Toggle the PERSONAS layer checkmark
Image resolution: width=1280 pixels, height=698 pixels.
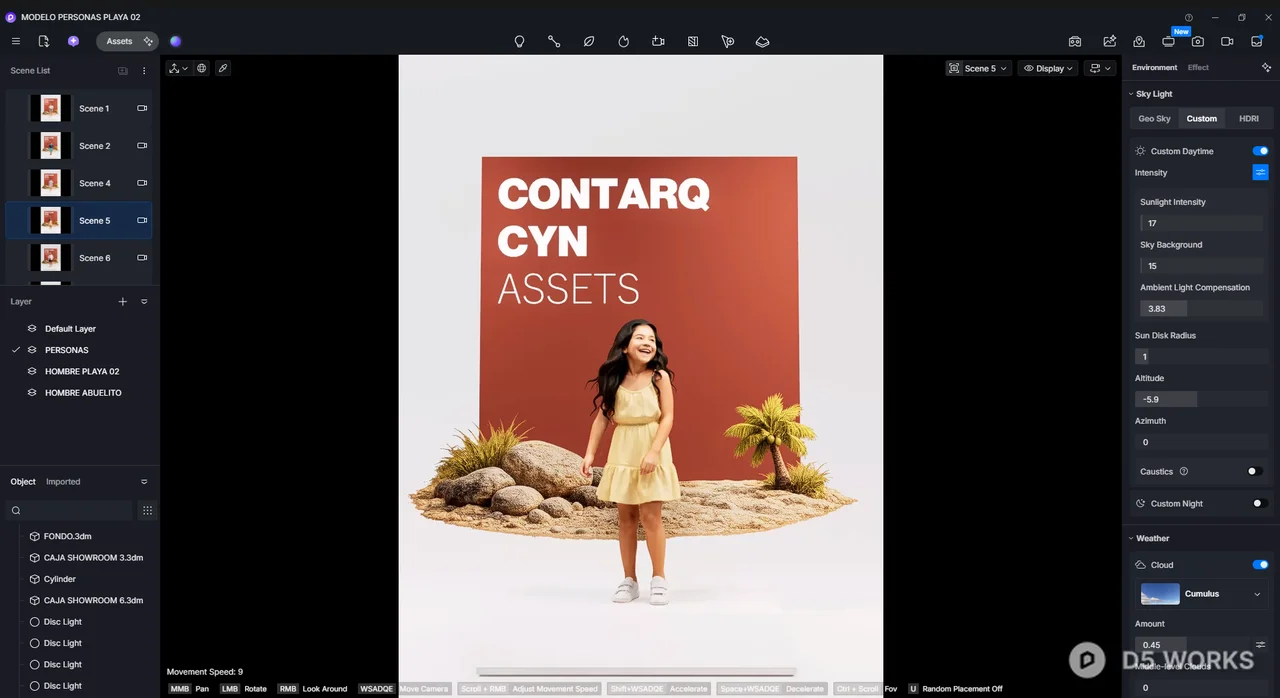16,350
